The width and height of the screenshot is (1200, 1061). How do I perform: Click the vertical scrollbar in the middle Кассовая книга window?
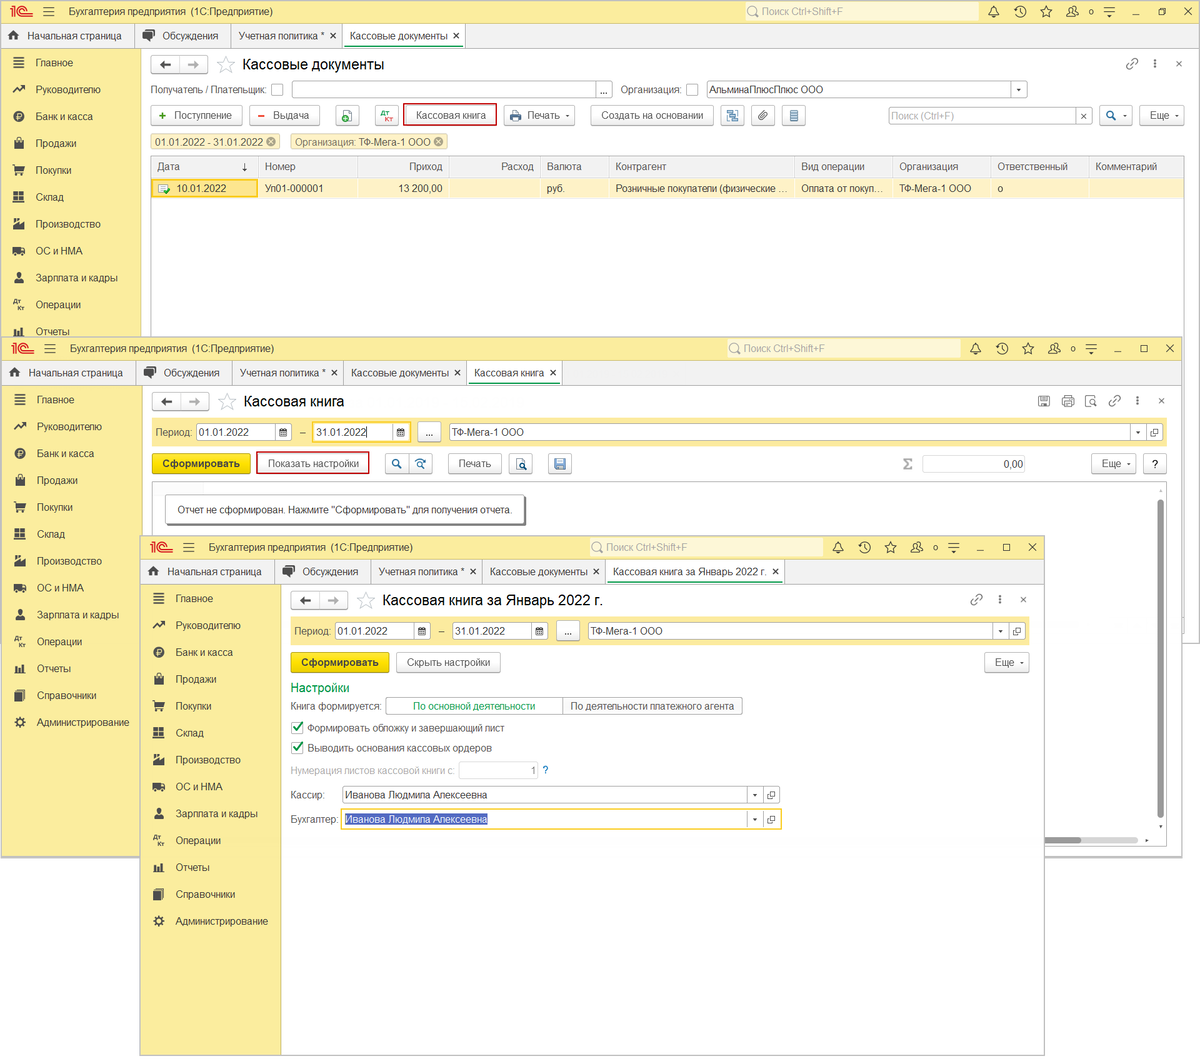(x=1160, y=656)
